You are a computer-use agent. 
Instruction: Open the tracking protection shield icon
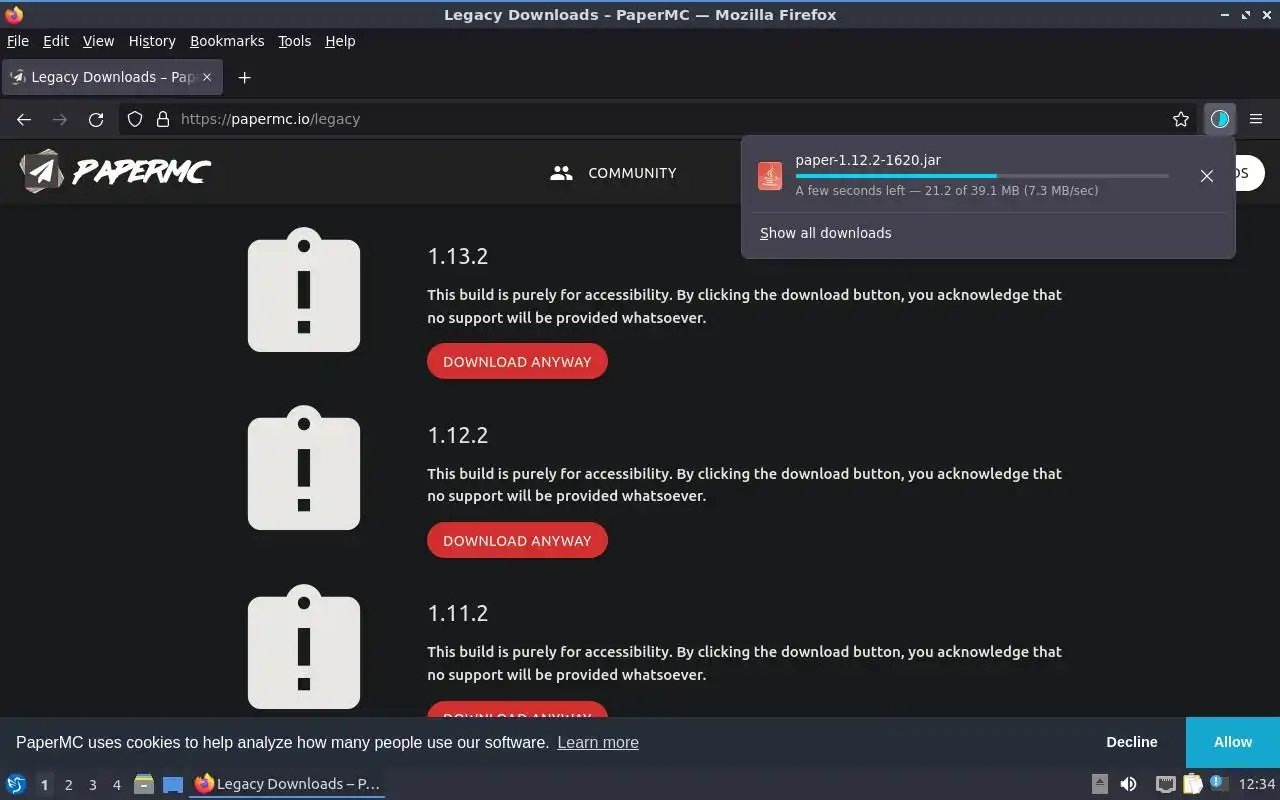coord(135,119)
